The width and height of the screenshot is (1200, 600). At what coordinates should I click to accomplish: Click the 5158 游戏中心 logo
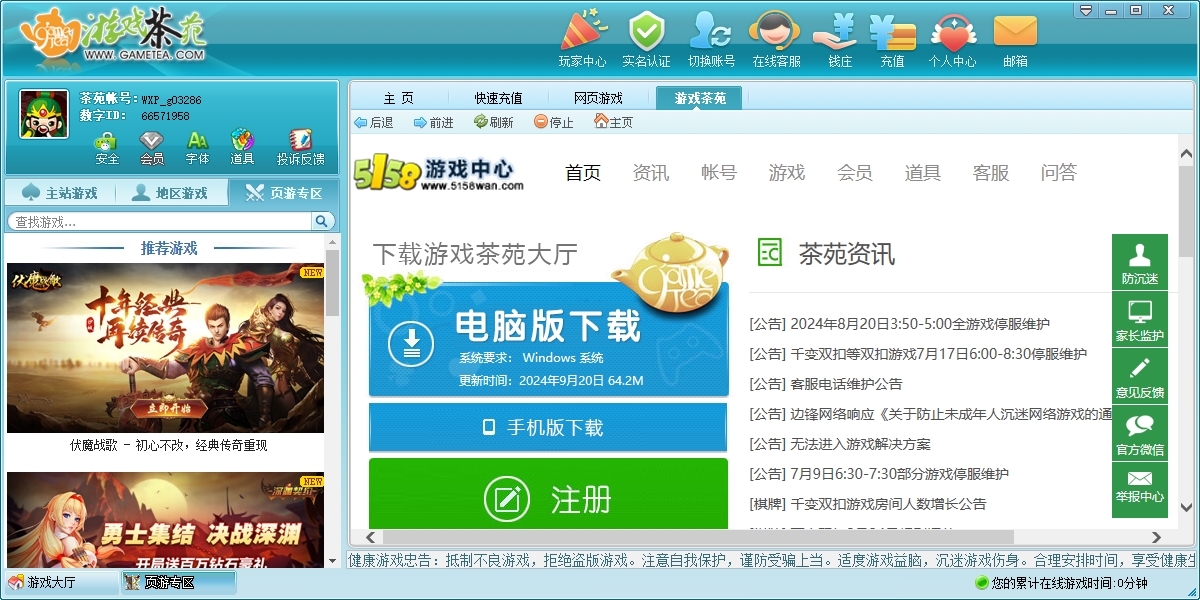[x=438, y=173]
